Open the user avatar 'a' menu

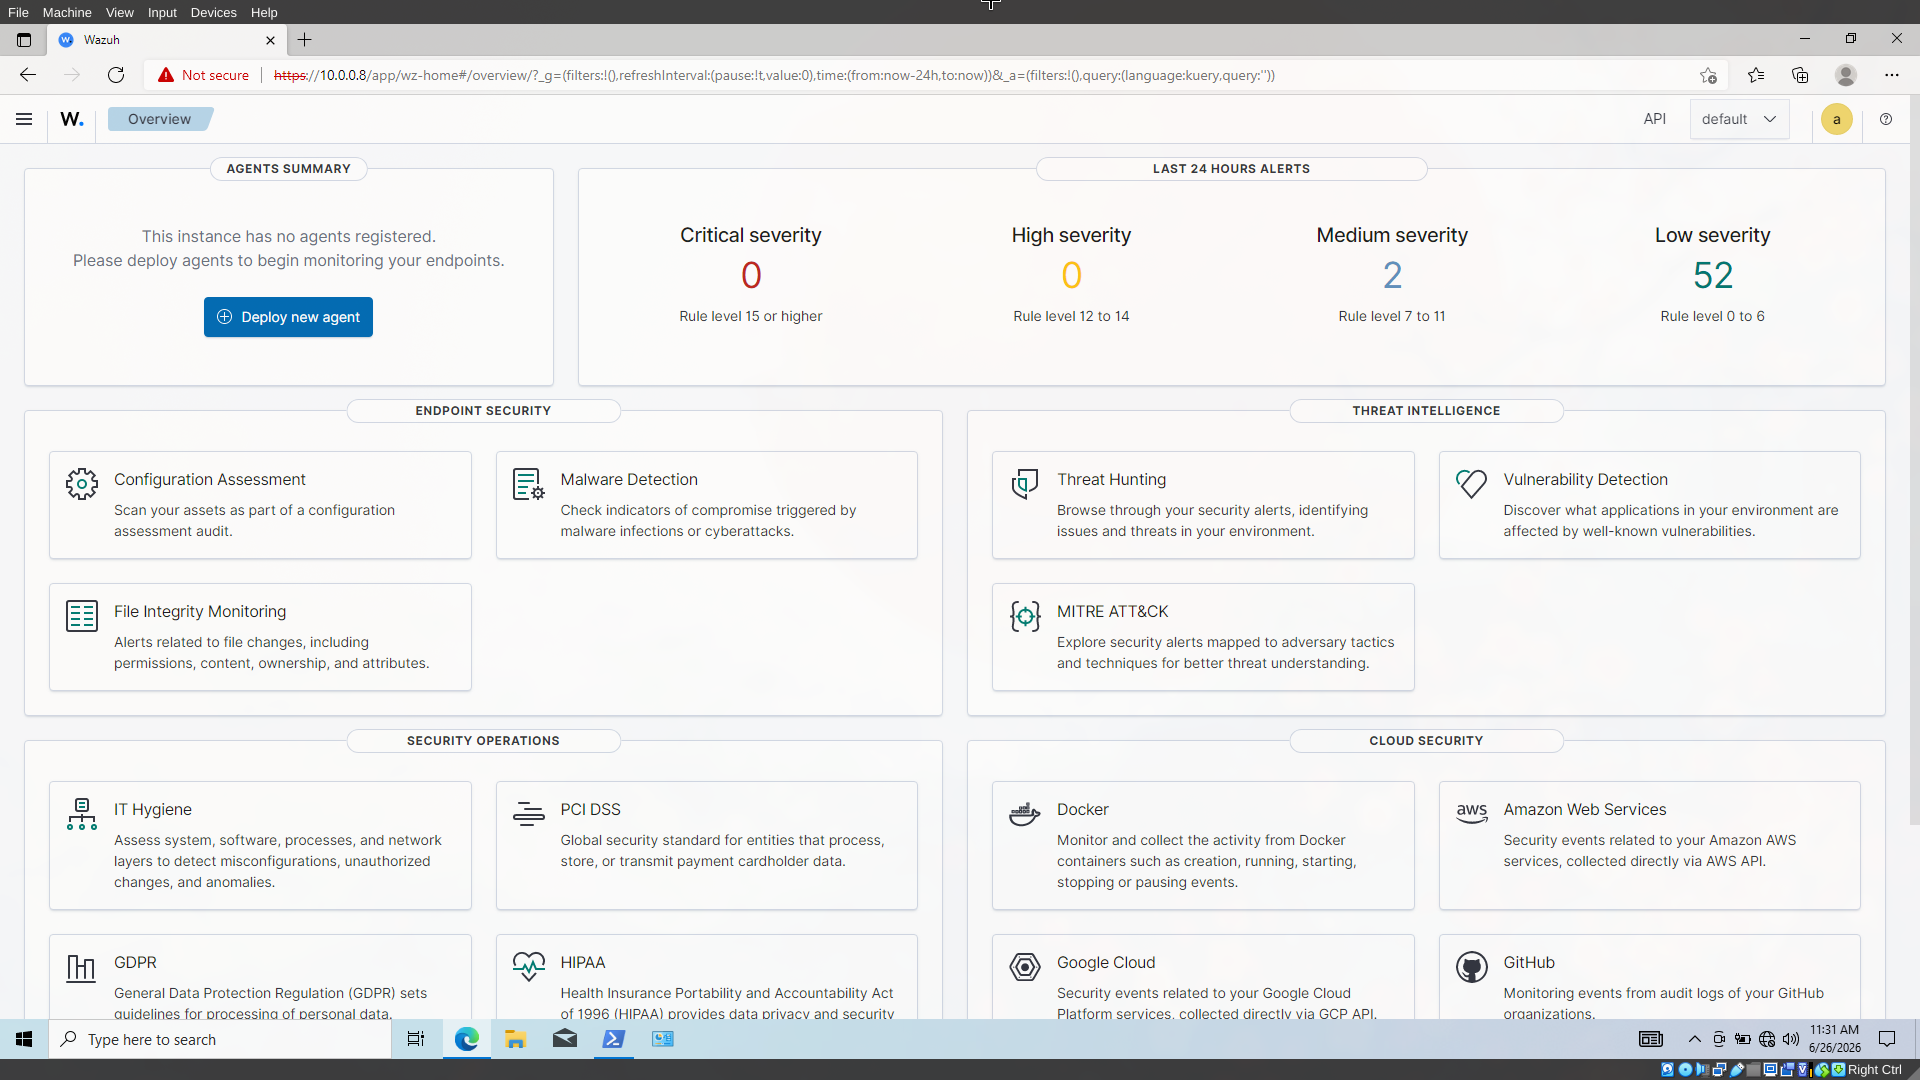pyautogui.click(x=1837, y=119)
